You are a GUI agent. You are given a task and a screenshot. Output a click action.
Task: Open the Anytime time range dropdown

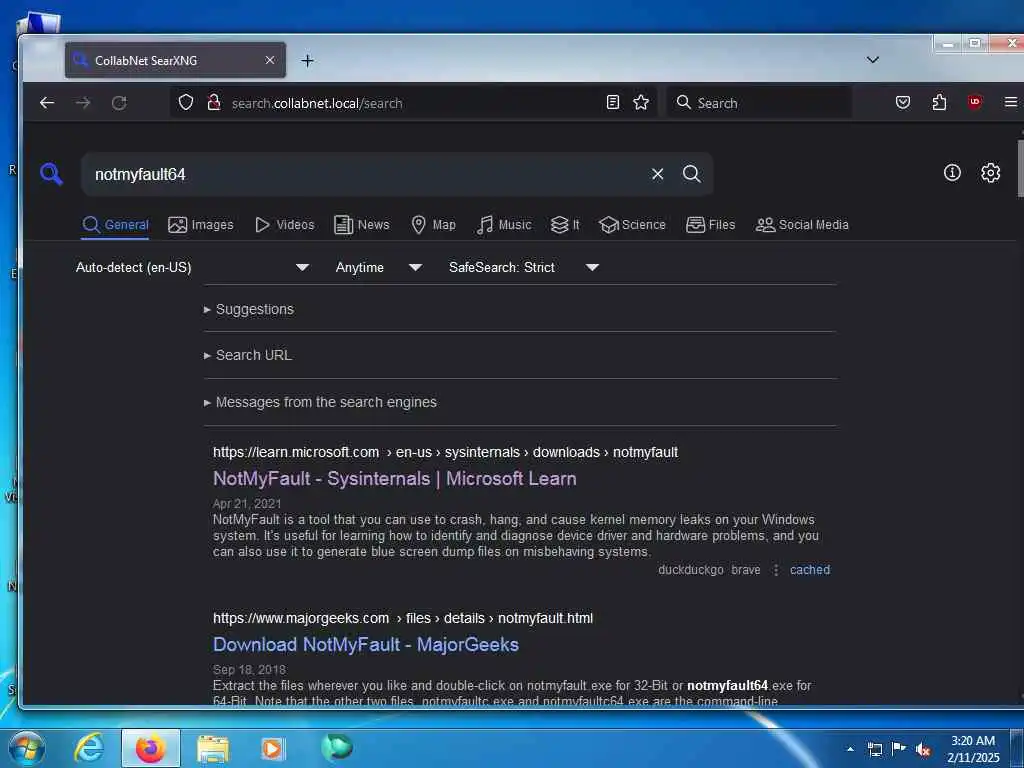[x=379, y=267]
